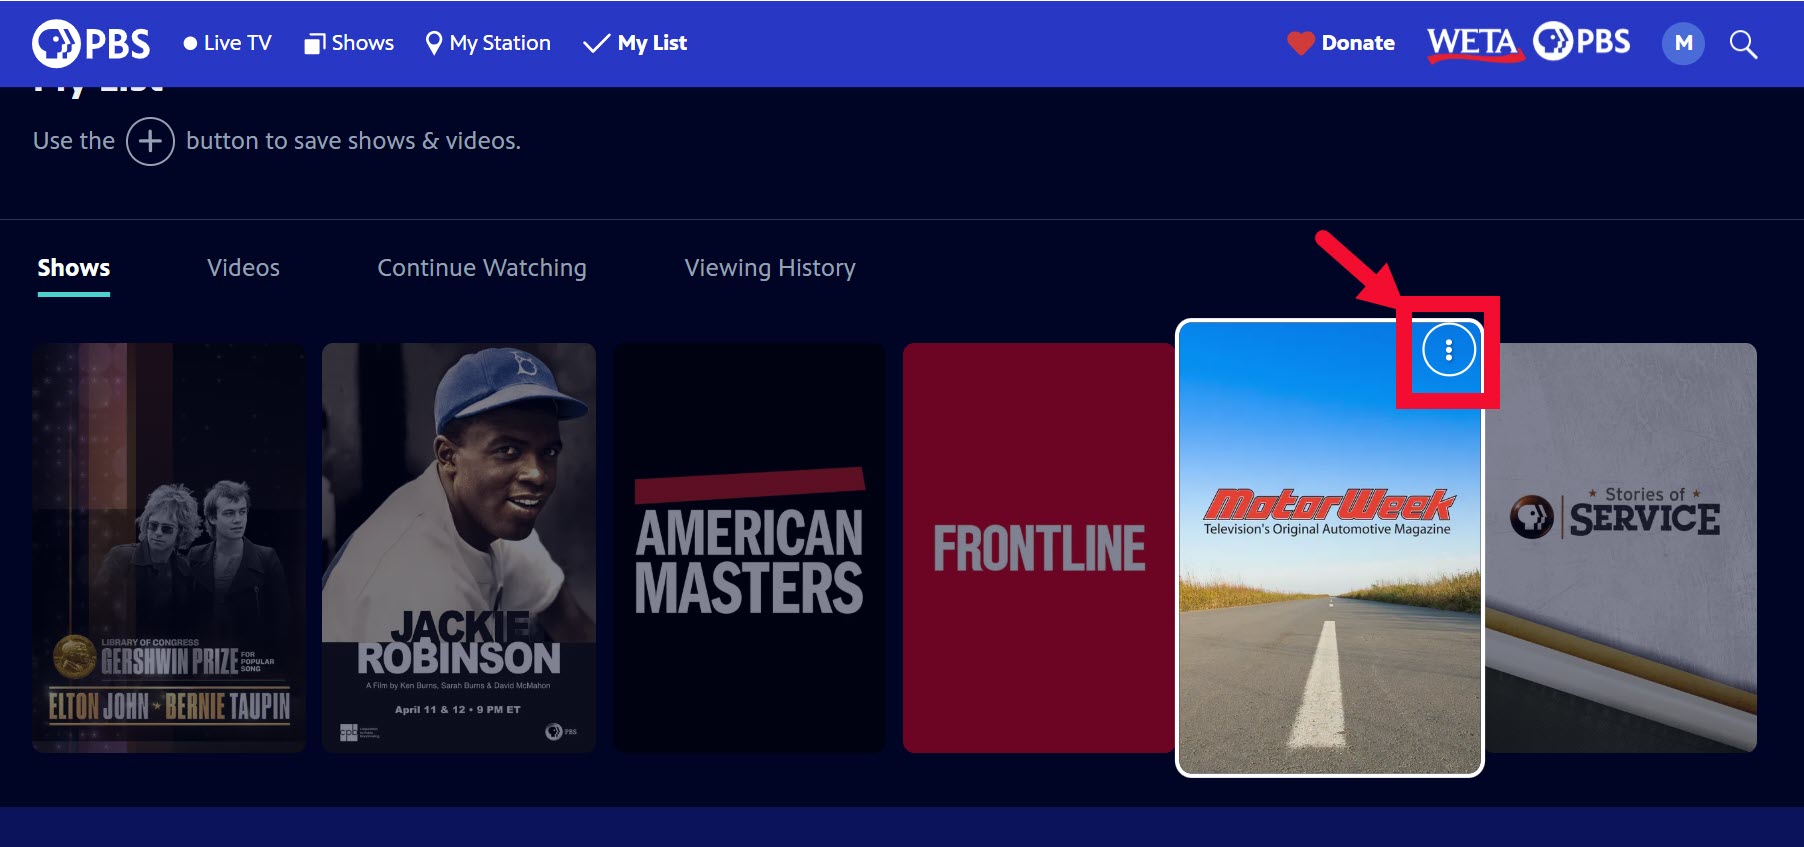Switch to the Continue Watching tab
This screenshot has height=847, width=1804.
pyautogui.click(x=482, y=268)
